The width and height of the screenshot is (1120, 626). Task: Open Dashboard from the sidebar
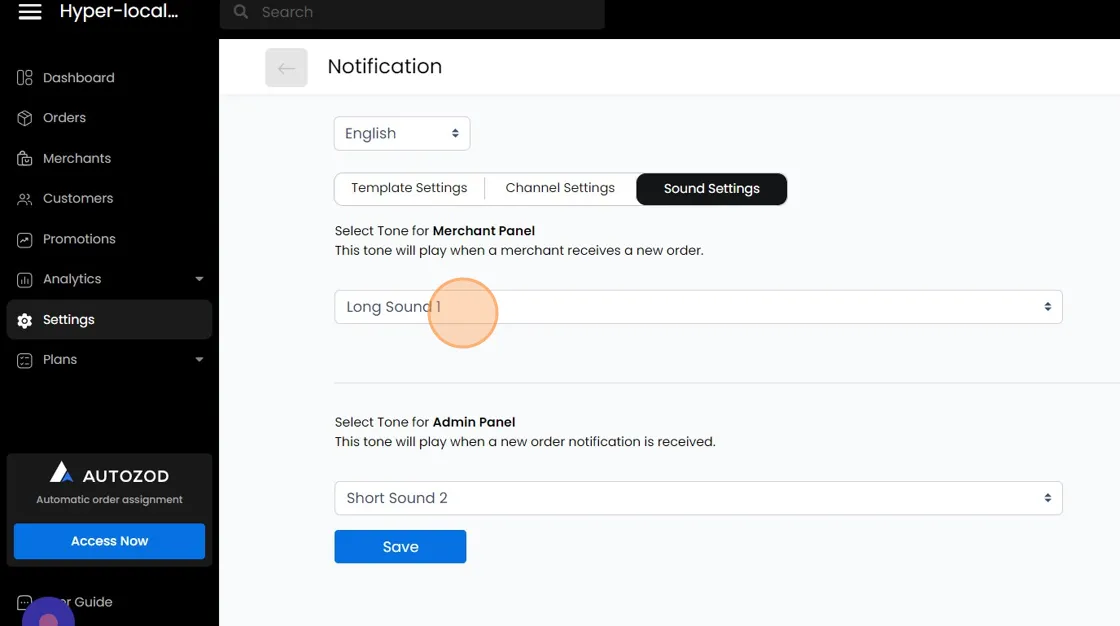pyautogui.click(x=109, y=78)
